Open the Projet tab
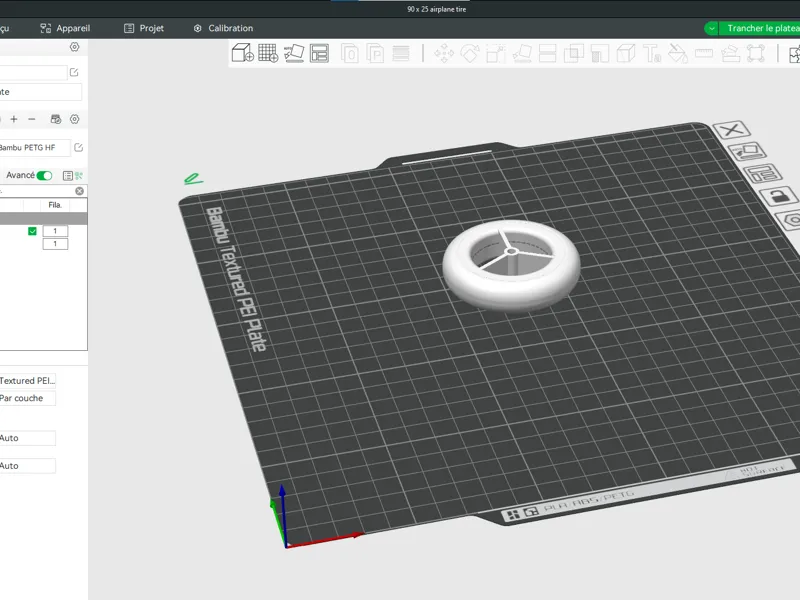Screen dimensions: 800x600 coord(144,28)
